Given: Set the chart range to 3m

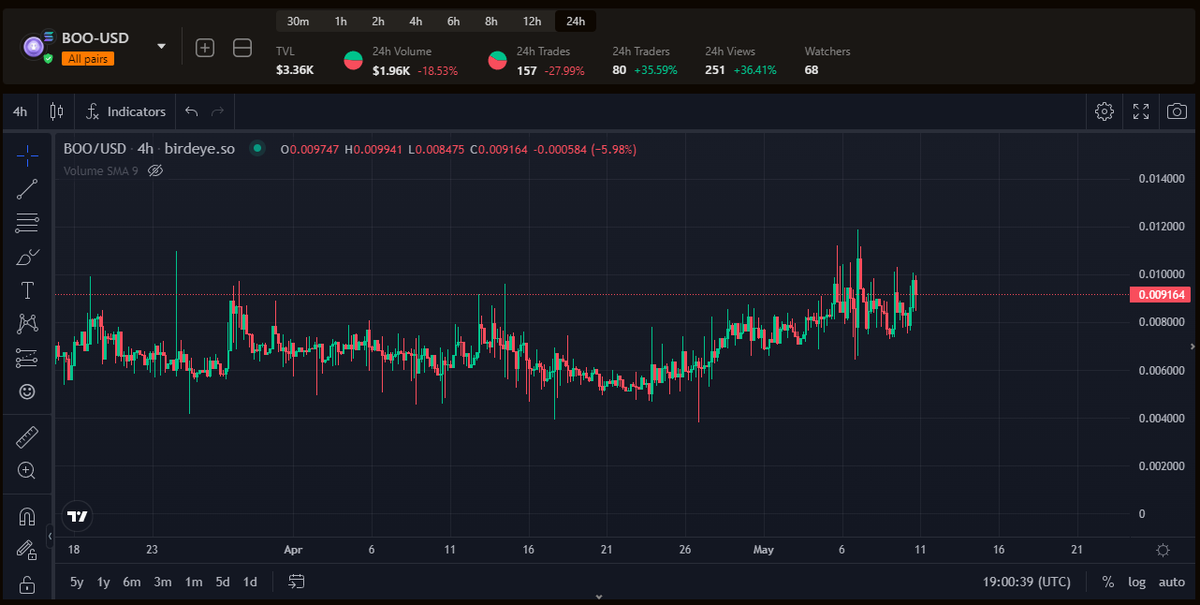Looking at the screenshot, I should (163, 582).
